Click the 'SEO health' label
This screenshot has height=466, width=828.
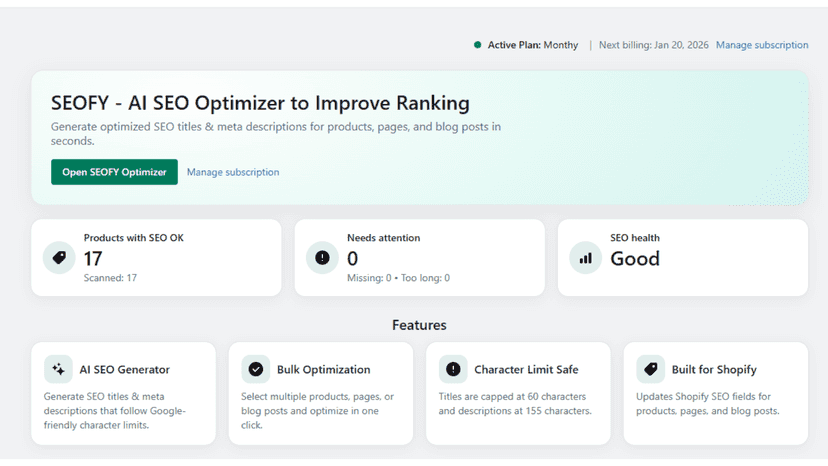[x=635, y=238]
